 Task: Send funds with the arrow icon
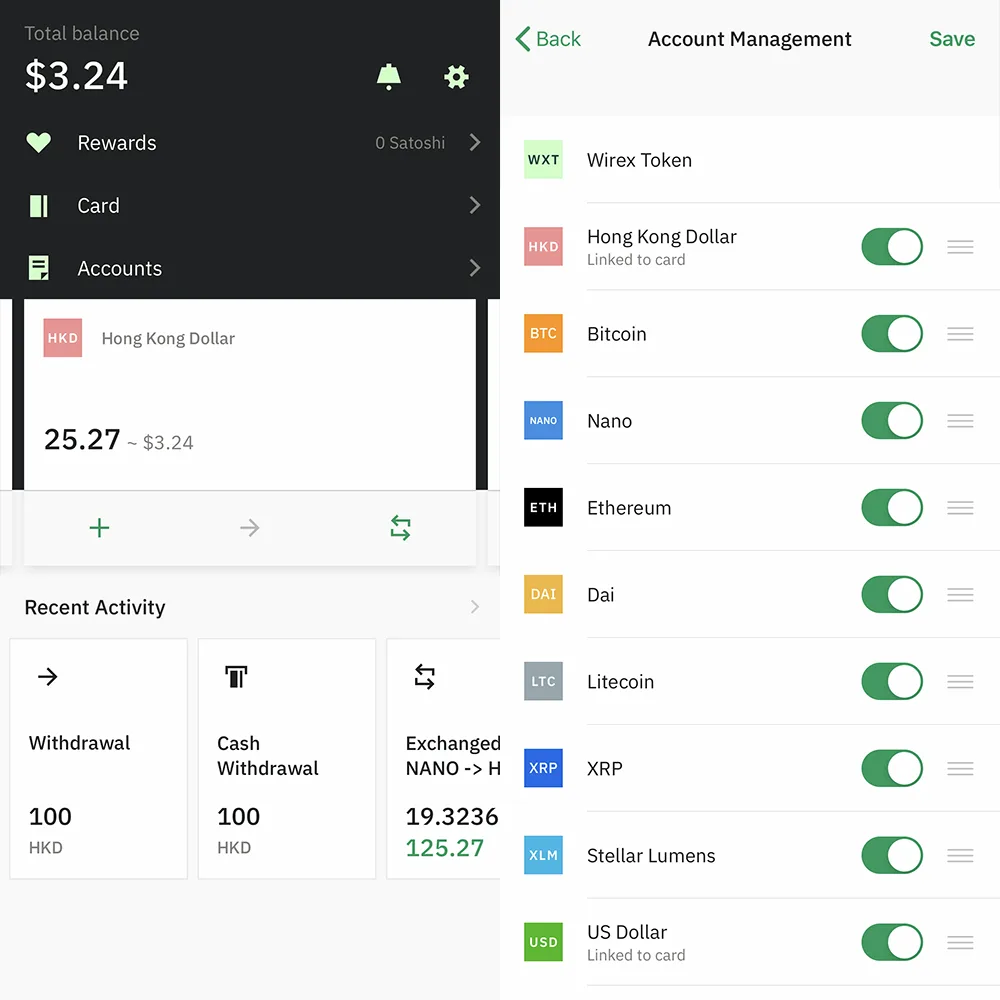249,528
